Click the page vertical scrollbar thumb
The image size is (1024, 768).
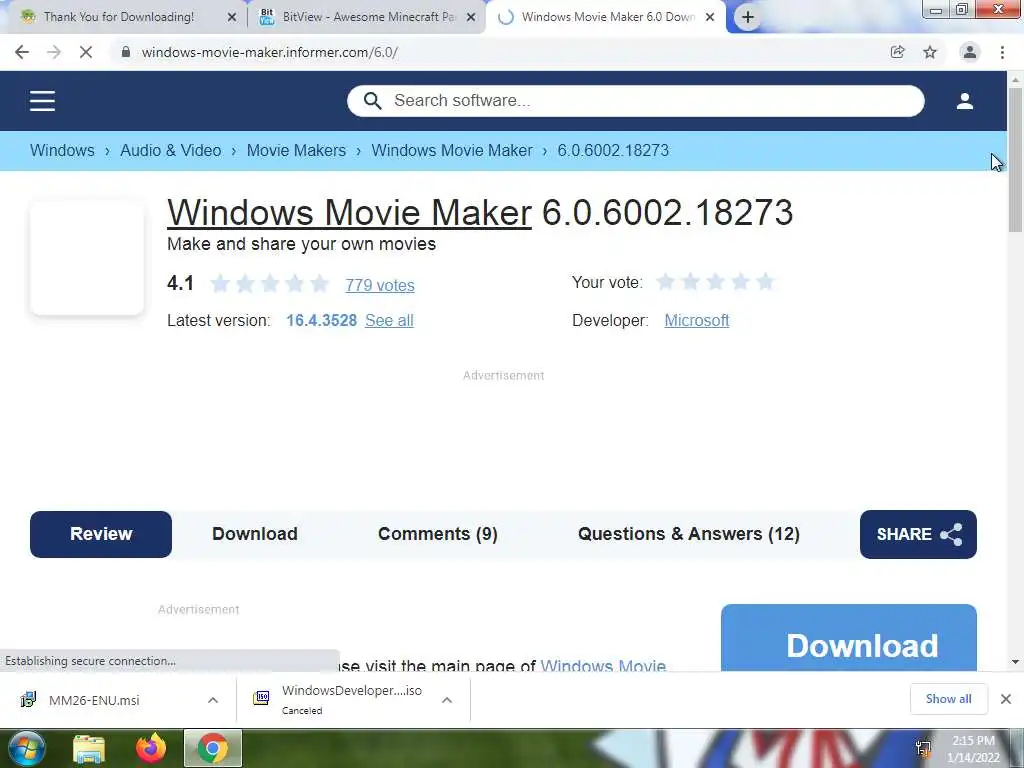1015,160
